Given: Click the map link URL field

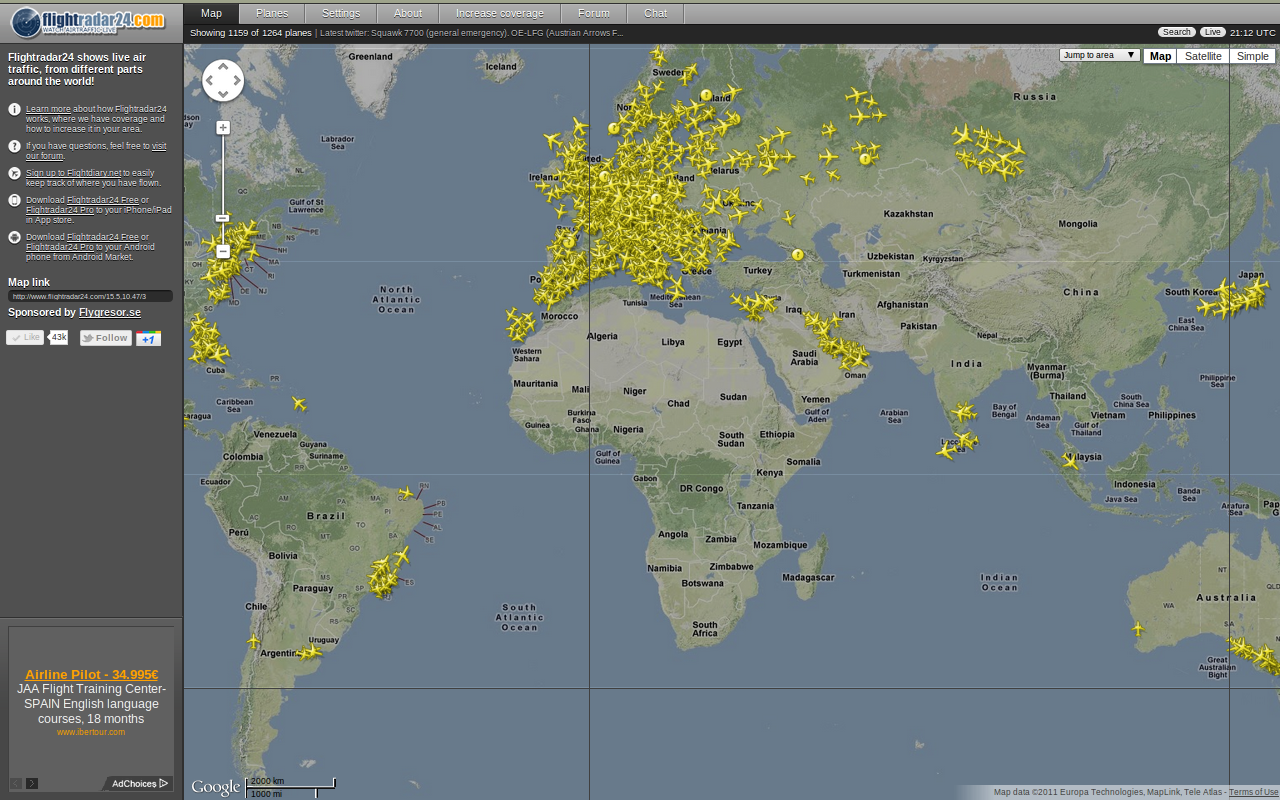Looking at the screenshot, I should 90,296.
